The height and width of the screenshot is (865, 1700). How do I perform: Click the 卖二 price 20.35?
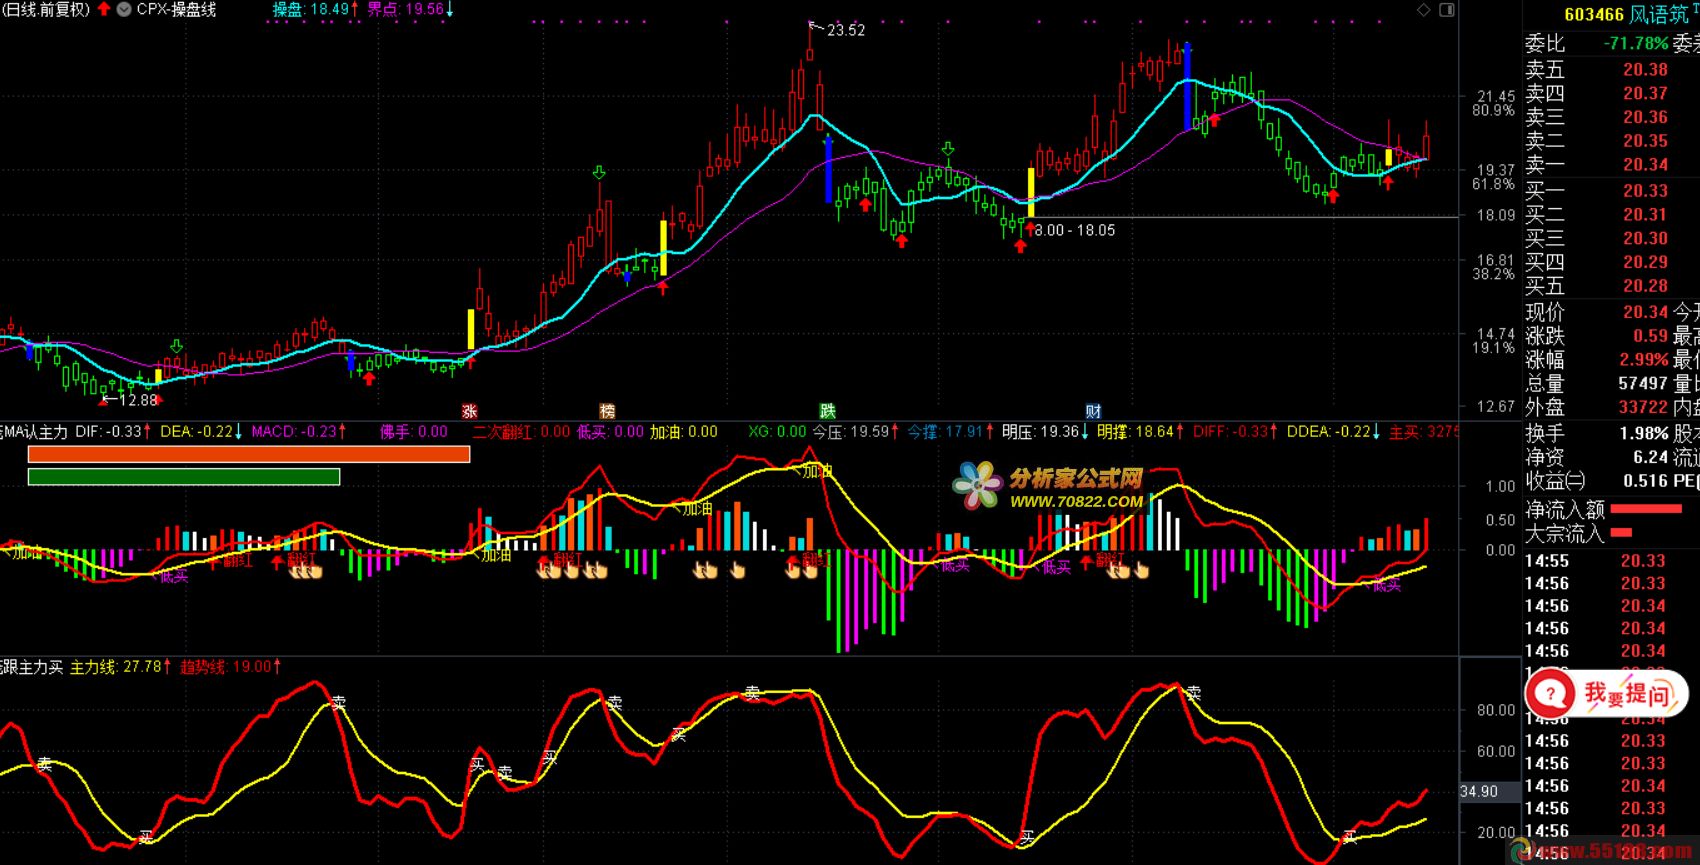[x=1645, y=141]
